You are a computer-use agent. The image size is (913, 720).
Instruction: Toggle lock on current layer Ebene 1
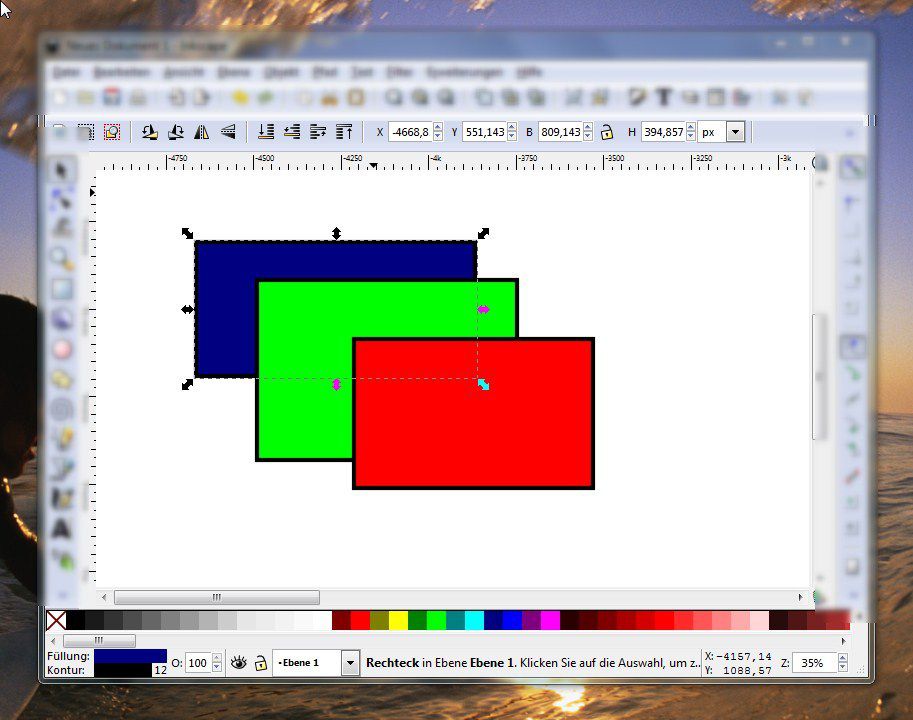pos(261,662)
